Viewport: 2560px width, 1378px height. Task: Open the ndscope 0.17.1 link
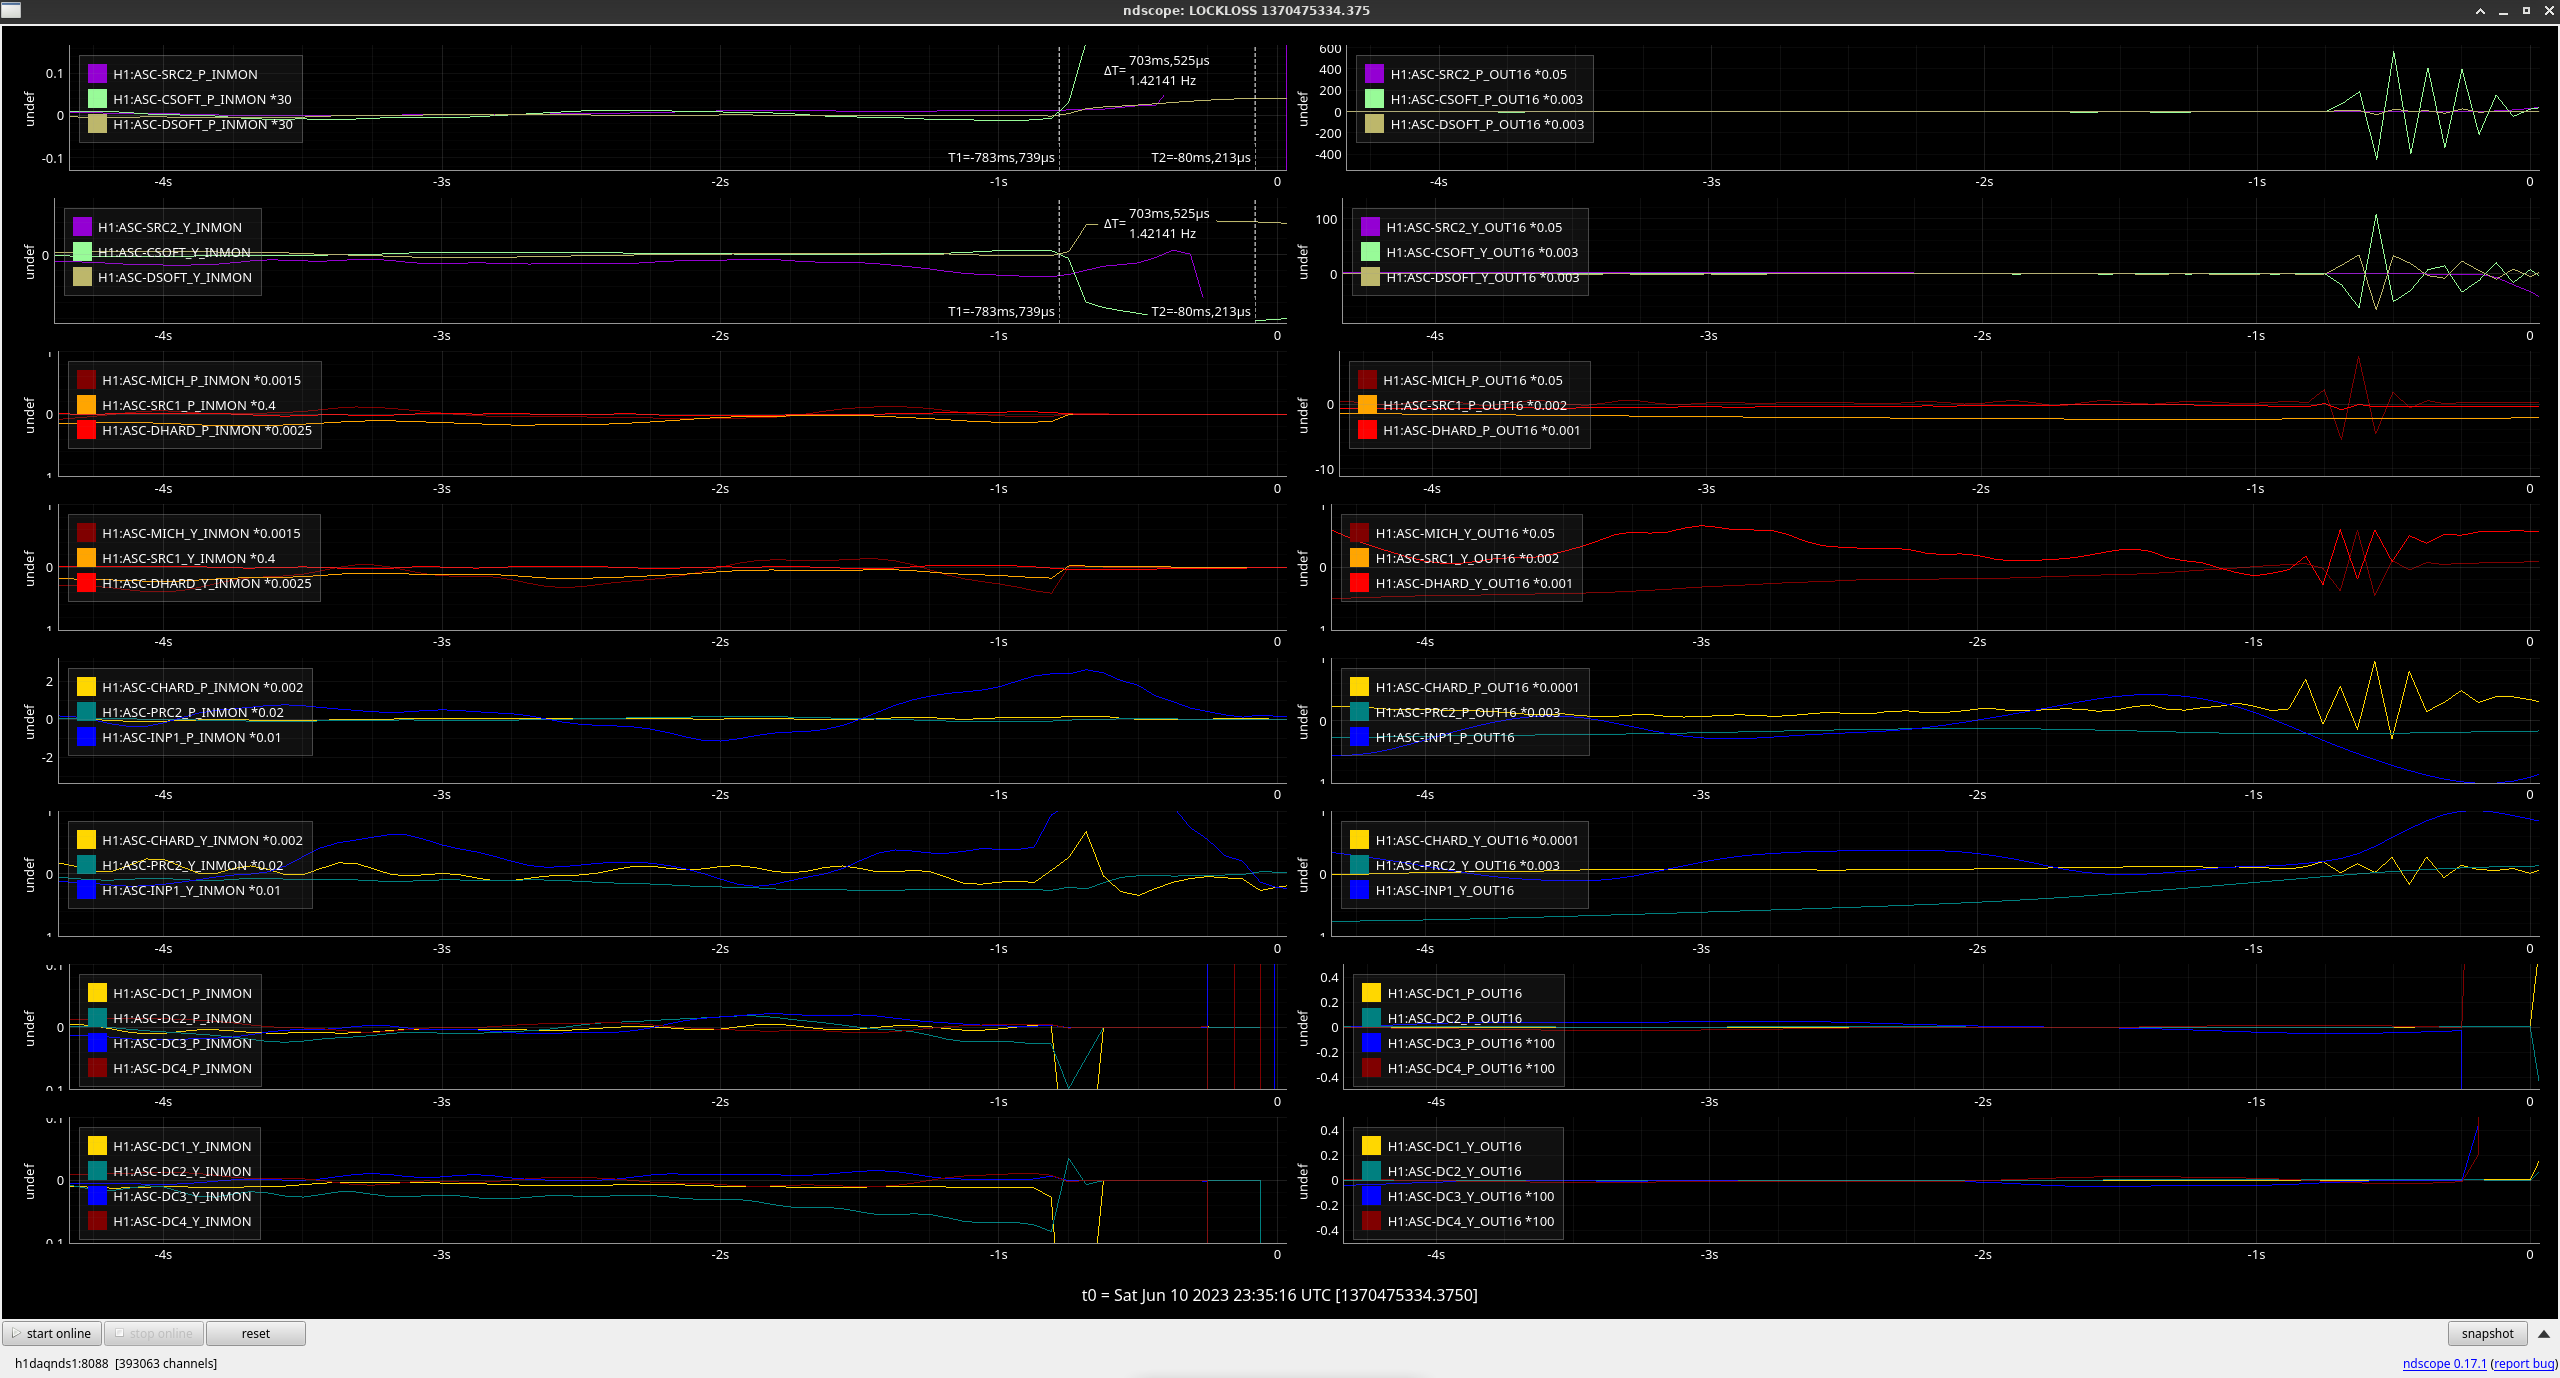click(x=2443, y=1363)
